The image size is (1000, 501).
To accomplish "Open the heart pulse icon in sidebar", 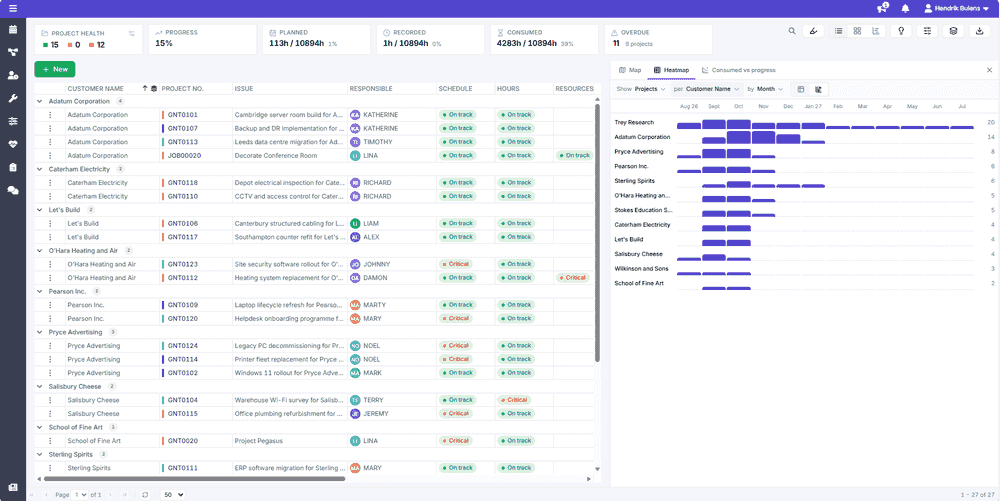I will [13, 145].
